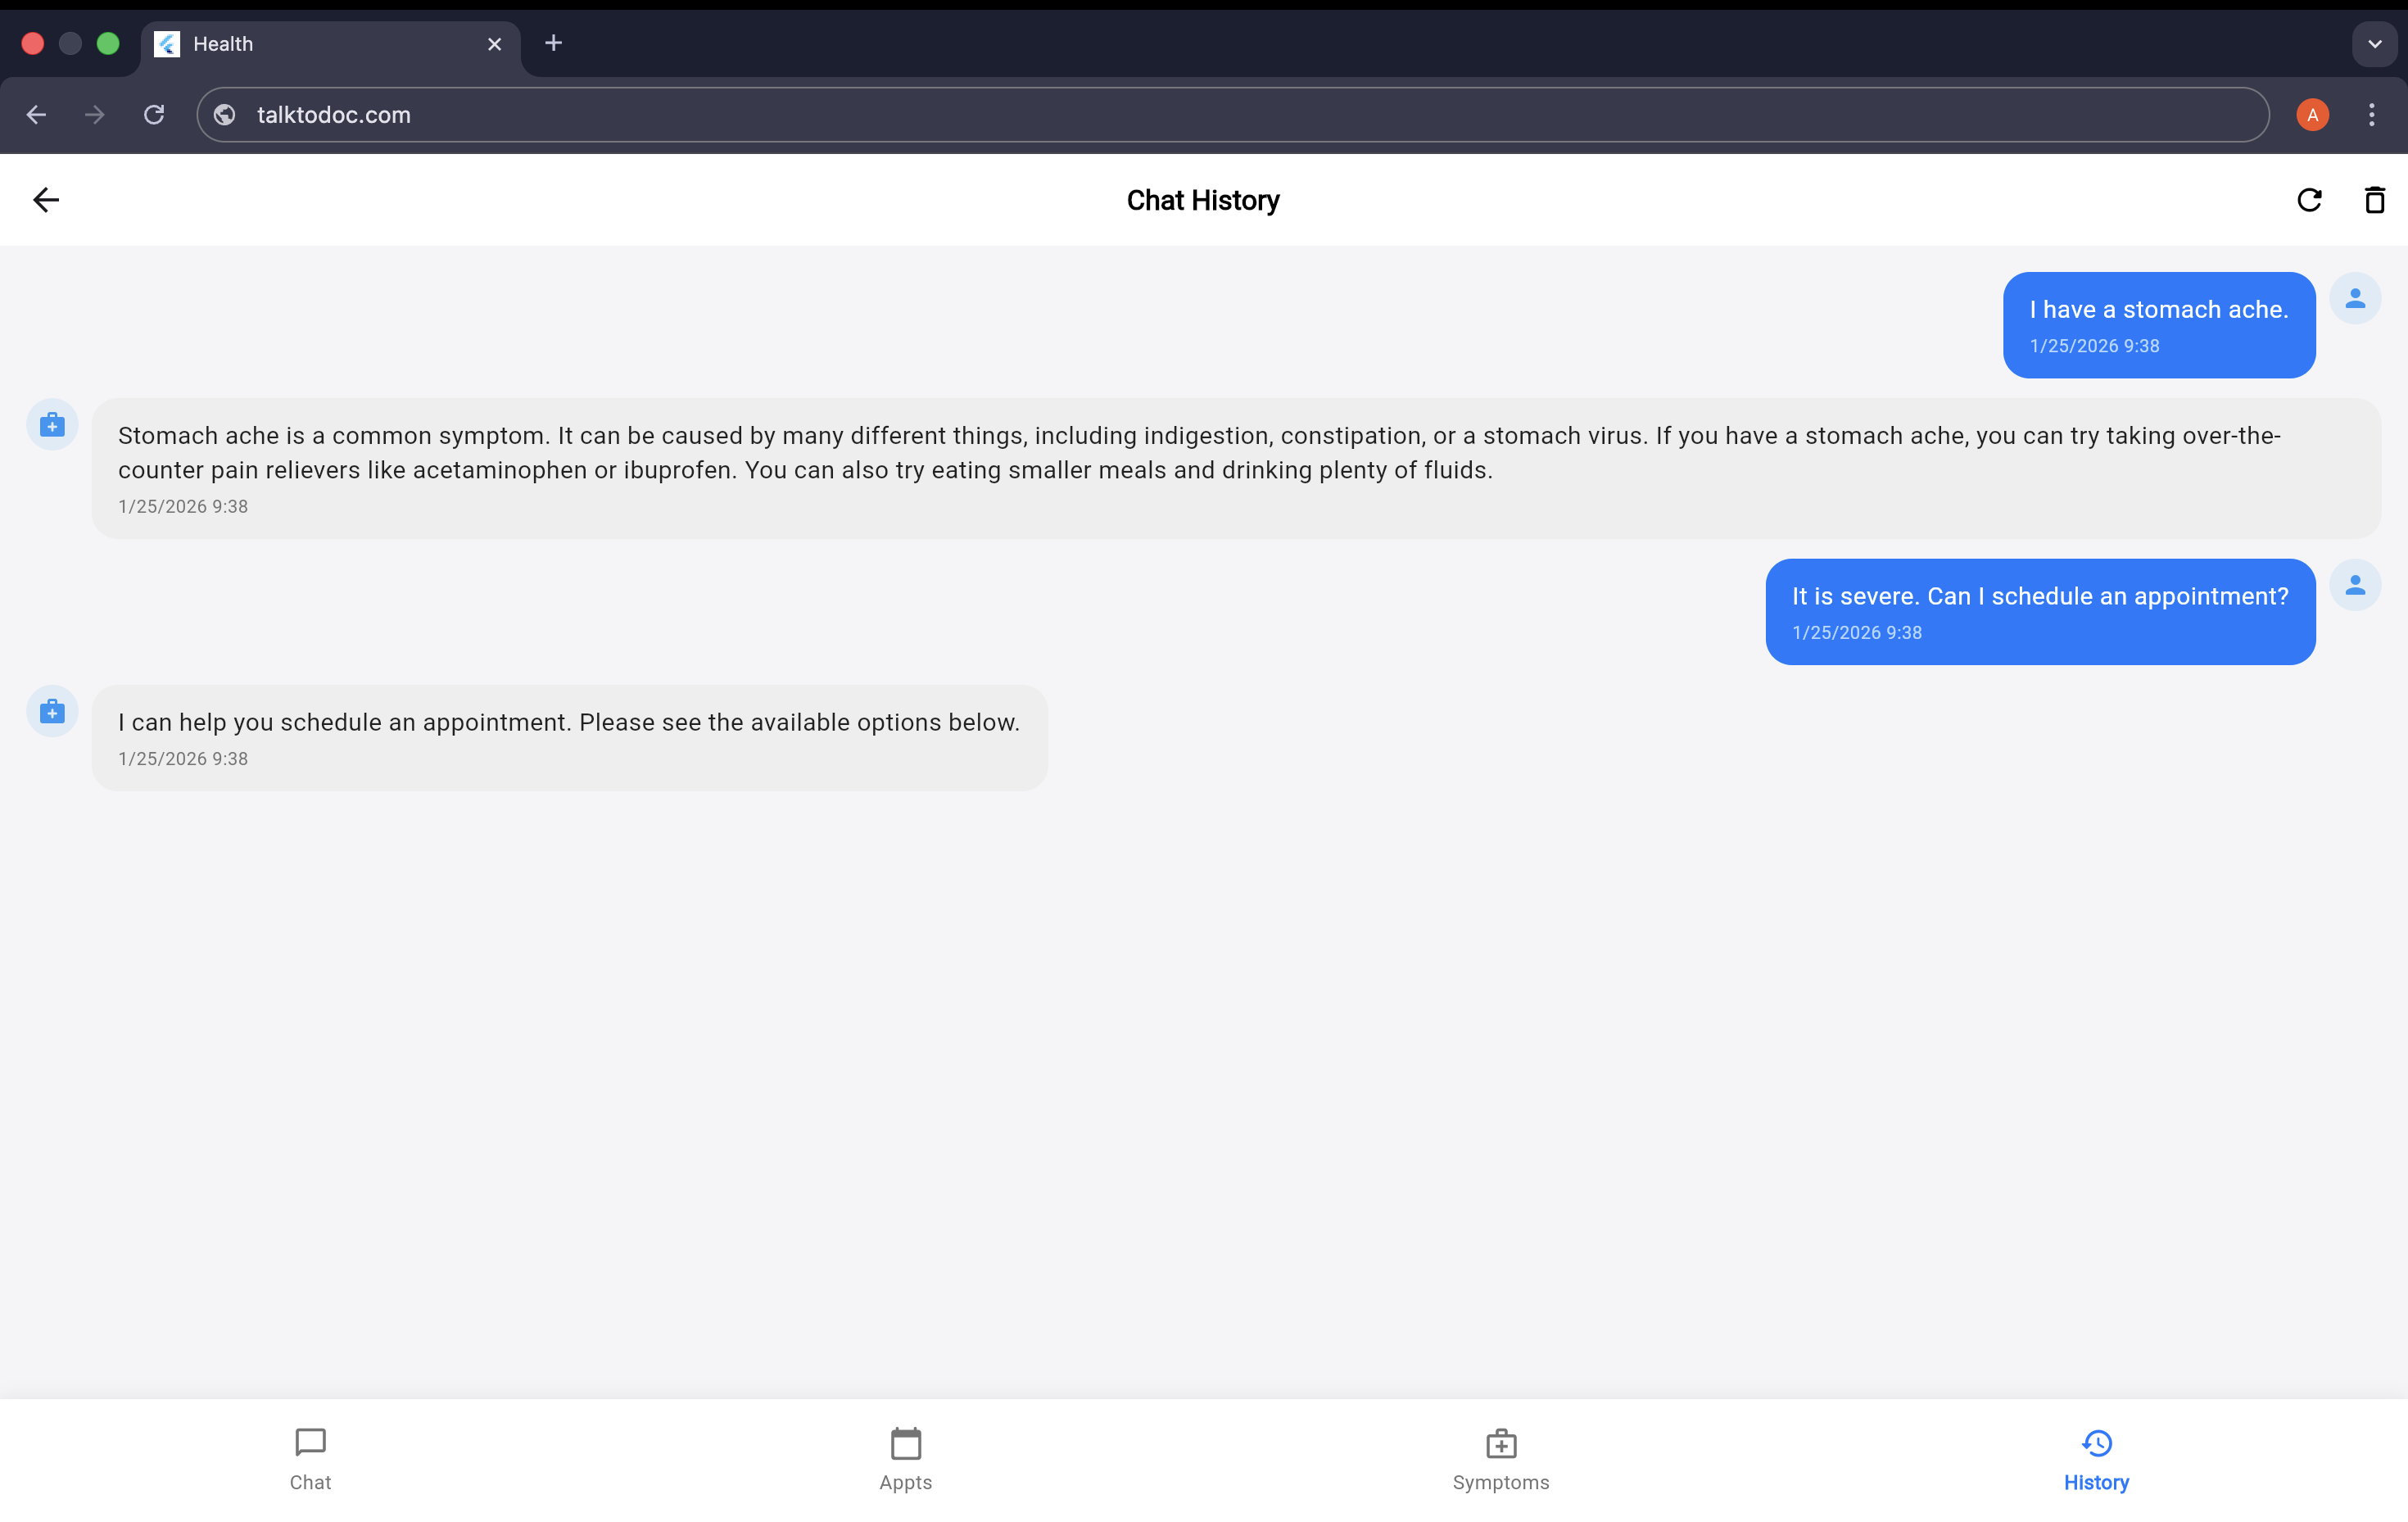Click the 'I have a stomach ache.' message bubble
The width and height of the screenshot is (2408, 1522).
pyautogui.click(x=2158, y=324)
